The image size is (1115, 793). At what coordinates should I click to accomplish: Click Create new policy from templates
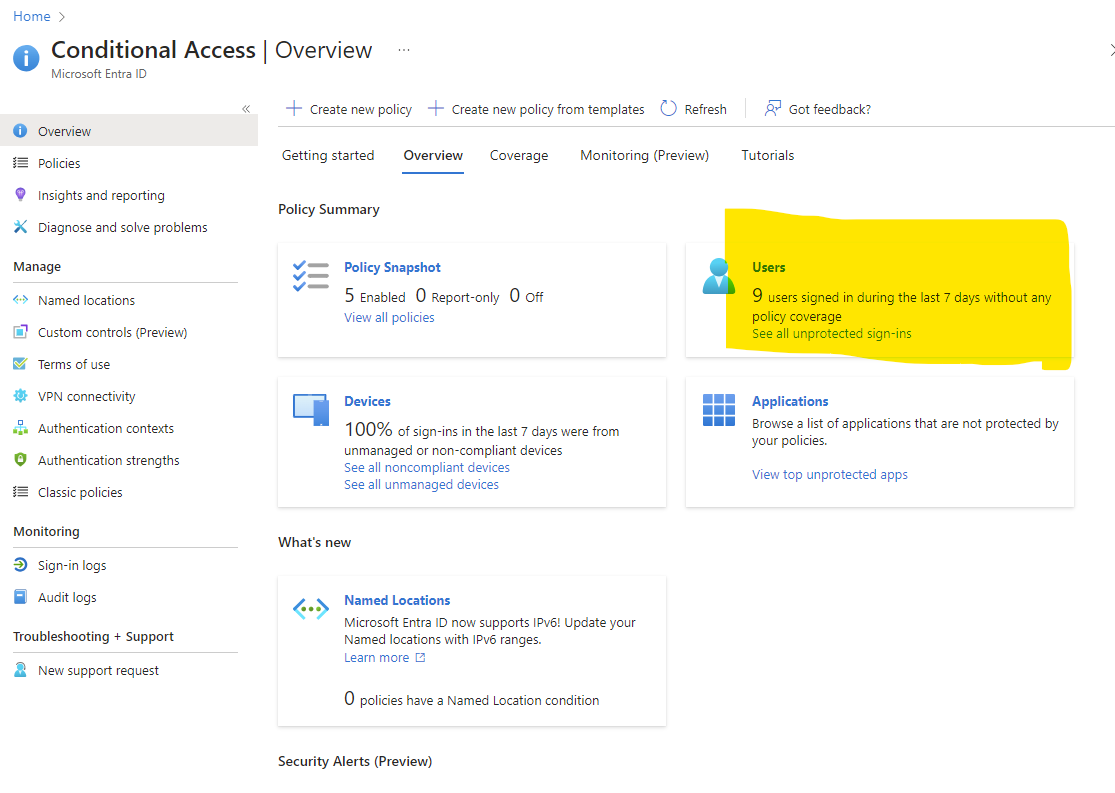(536, 109)
